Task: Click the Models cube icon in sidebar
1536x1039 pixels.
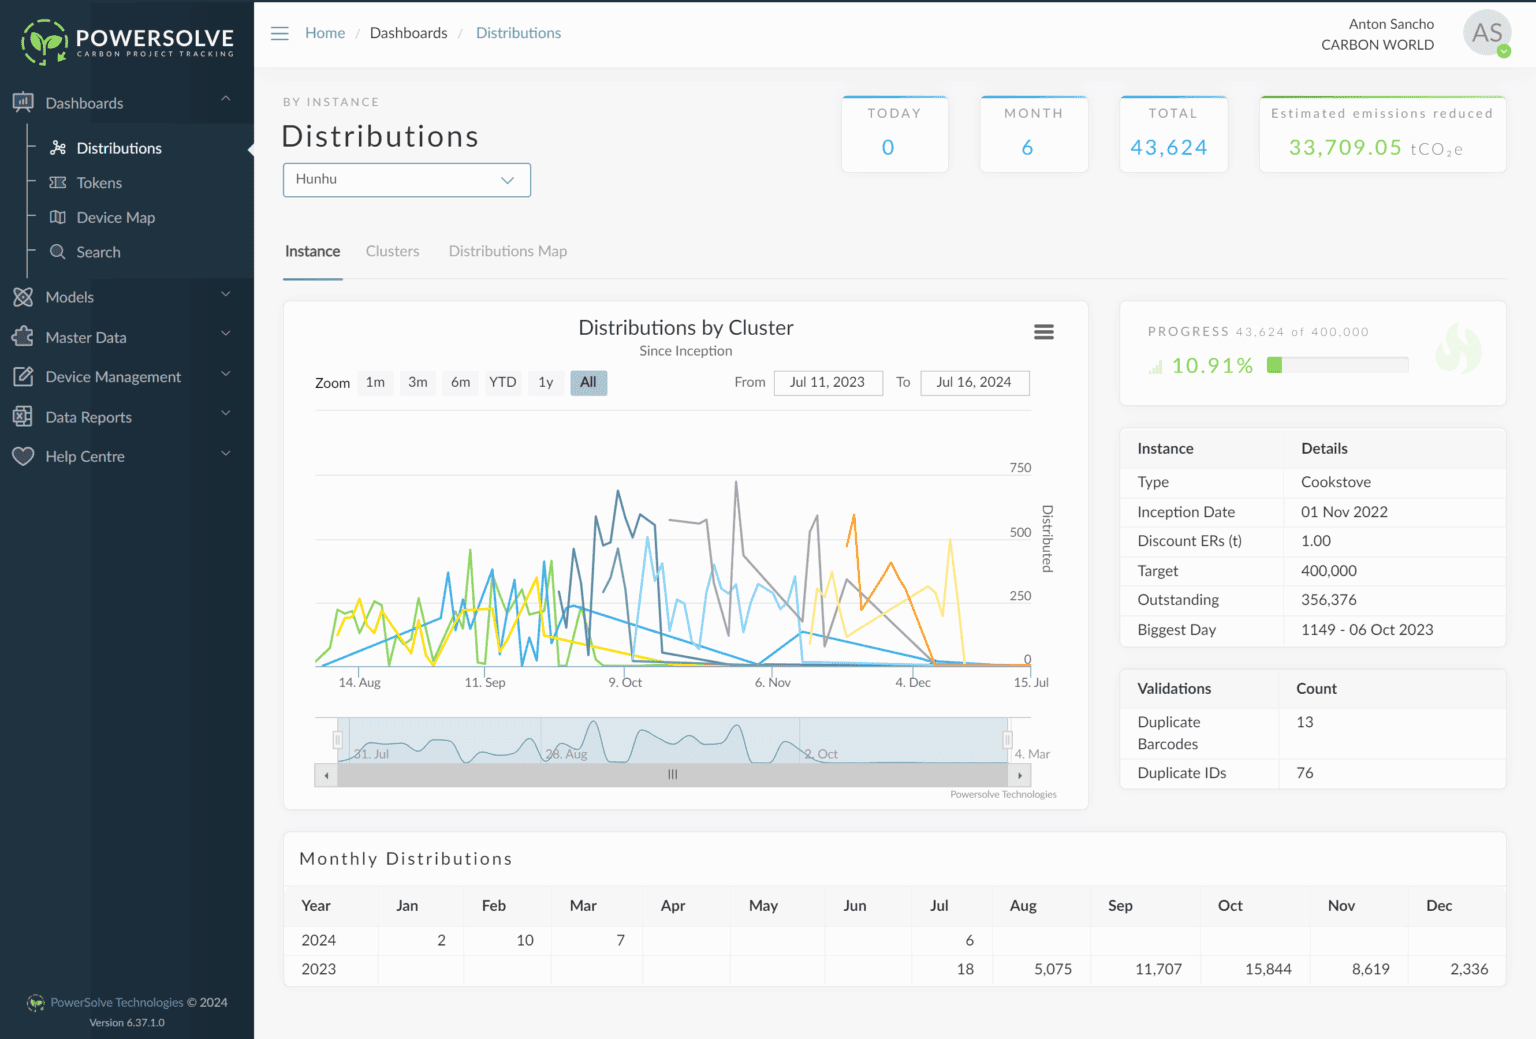Action: (x=22, y=297)
